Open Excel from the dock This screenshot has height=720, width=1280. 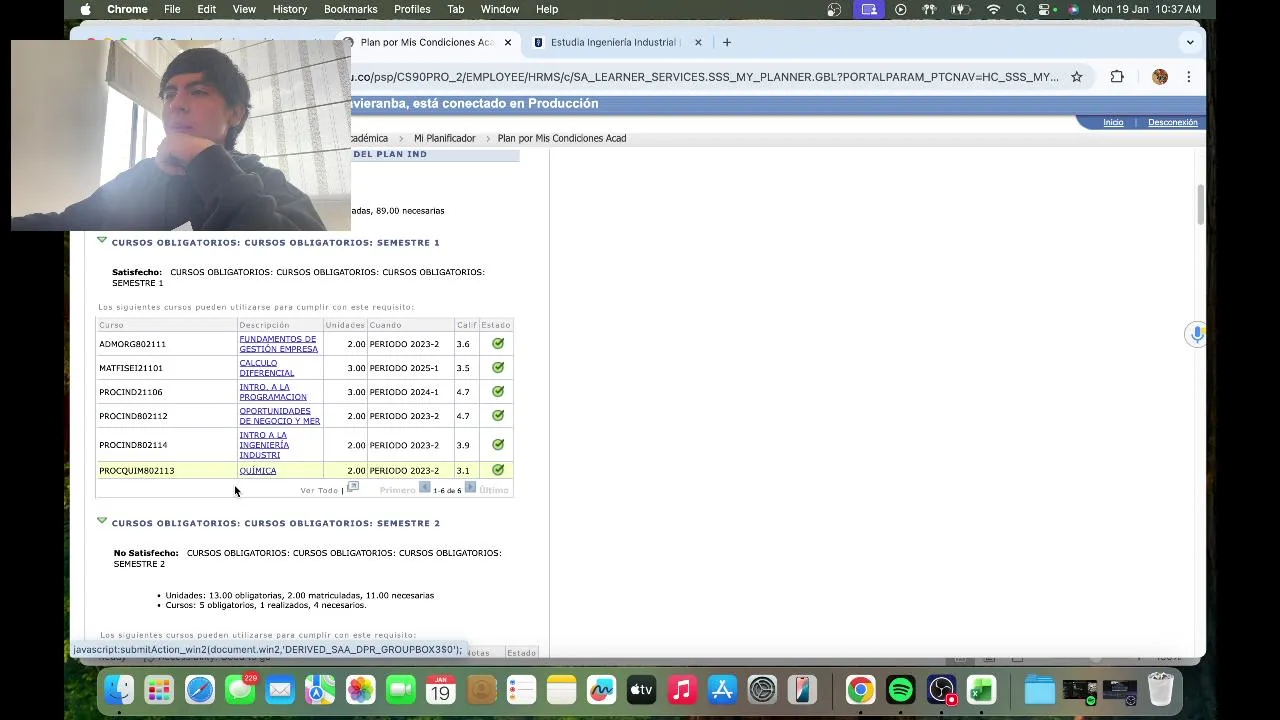(x=981, y=690)
